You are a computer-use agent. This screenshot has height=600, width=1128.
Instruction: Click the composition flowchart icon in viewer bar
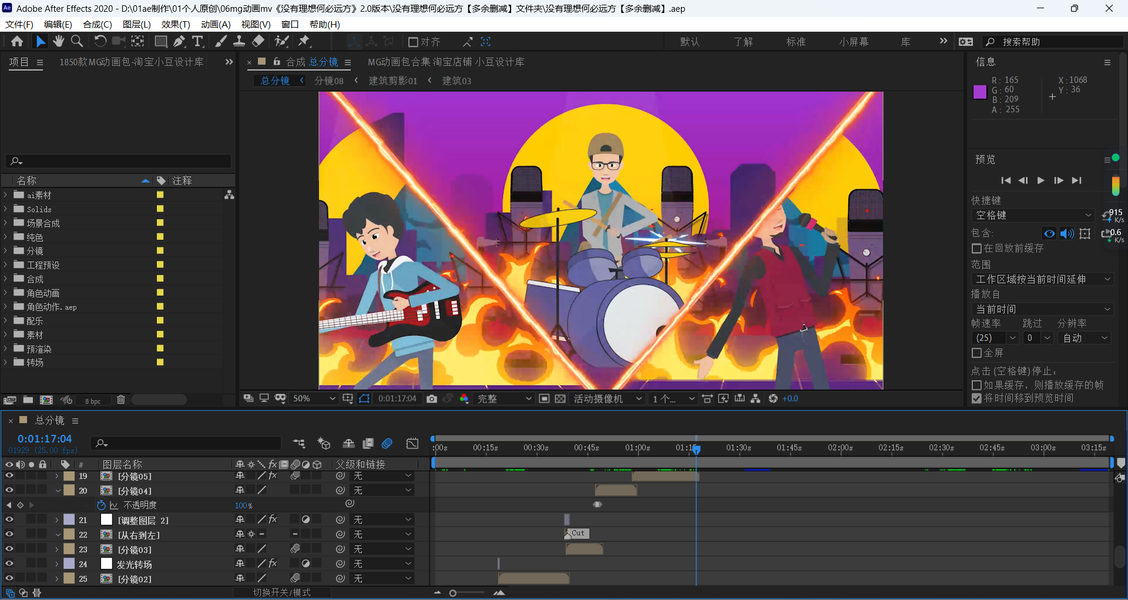pyautogui.click(x=755, y=399)
